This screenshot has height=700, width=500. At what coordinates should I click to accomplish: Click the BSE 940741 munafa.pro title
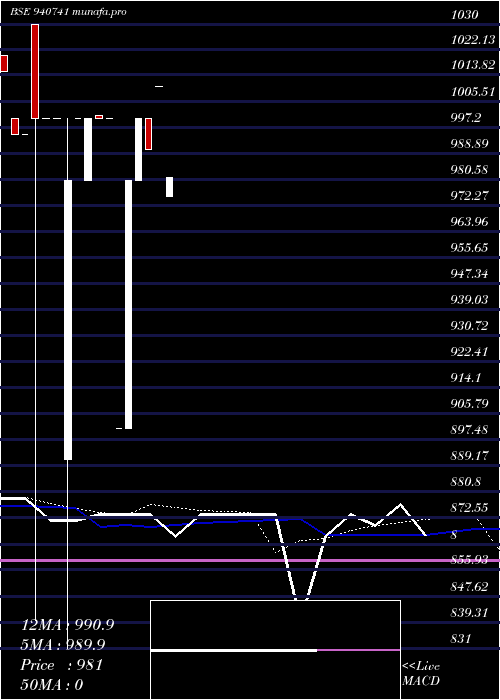[x=68, y=12]
